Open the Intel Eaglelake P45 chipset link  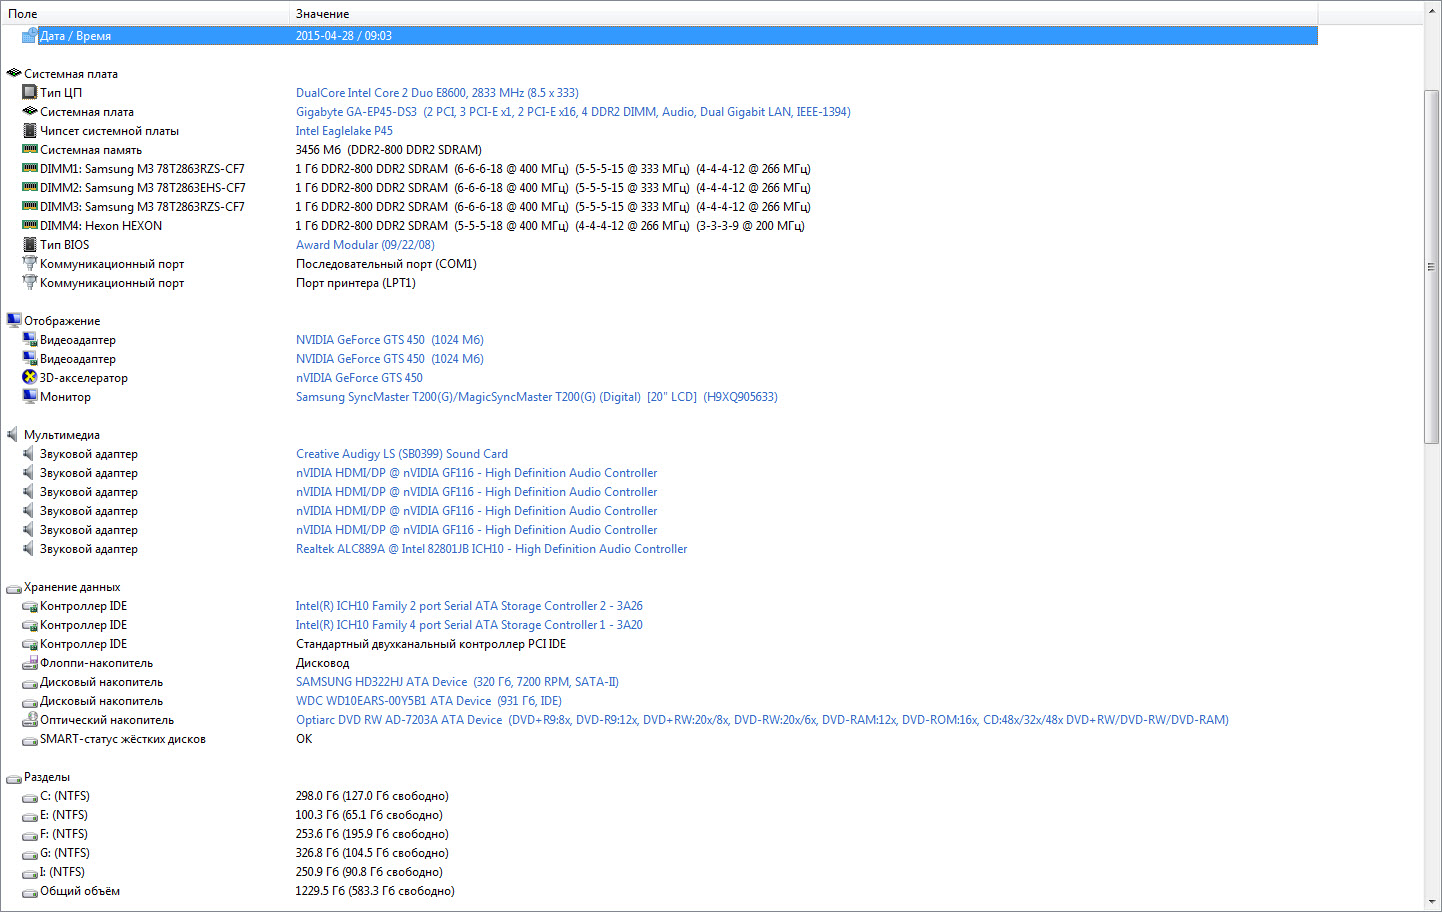coord(344,131)
